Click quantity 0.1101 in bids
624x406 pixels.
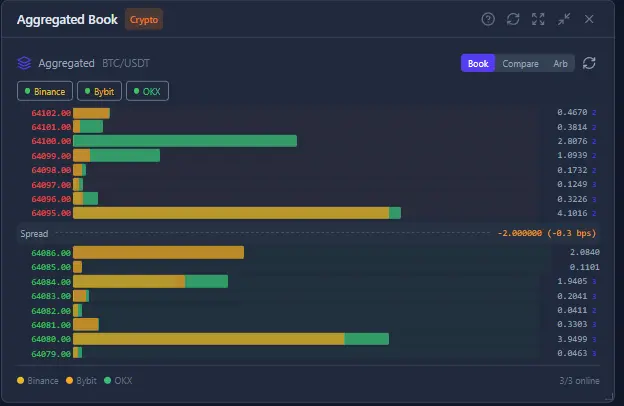click(585, 267)
